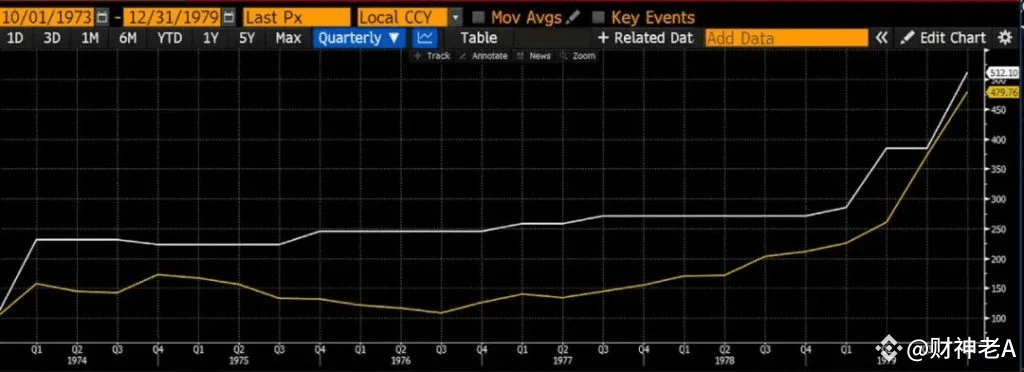
Task: Activate the Annotate tool
Action: 484,56
